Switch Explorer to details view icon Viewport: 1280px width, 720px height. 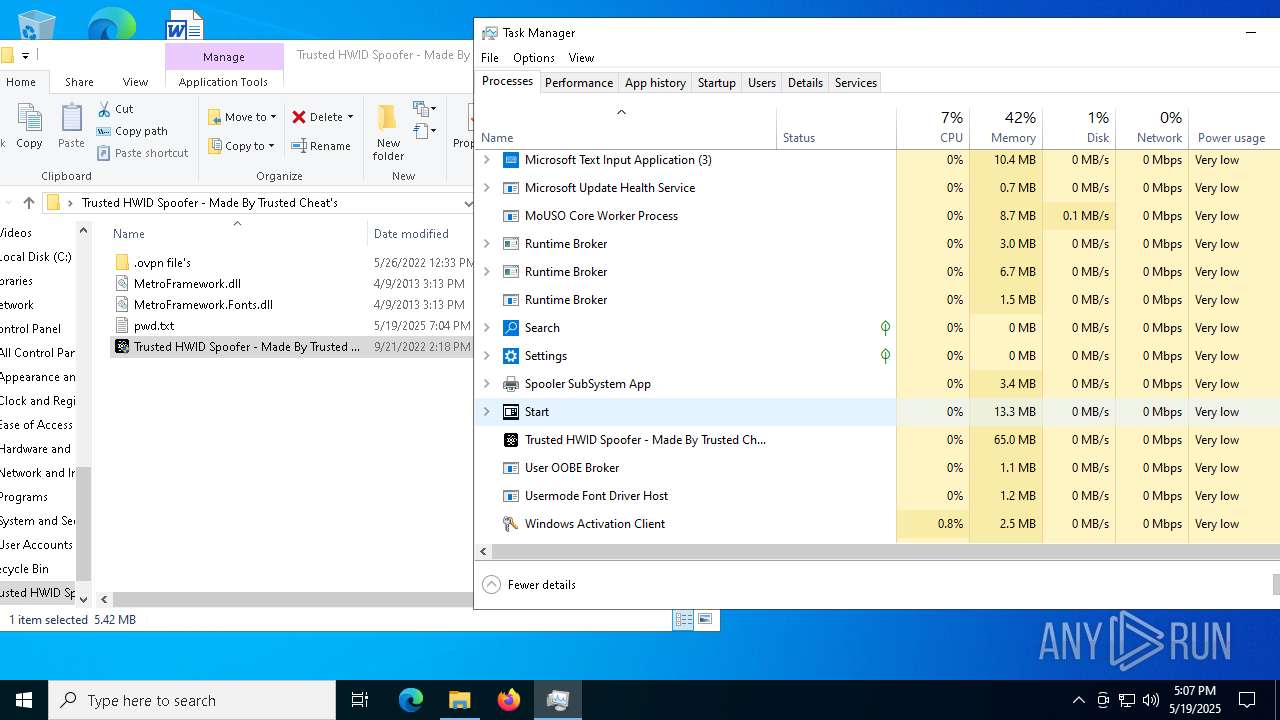pos(684,620)
